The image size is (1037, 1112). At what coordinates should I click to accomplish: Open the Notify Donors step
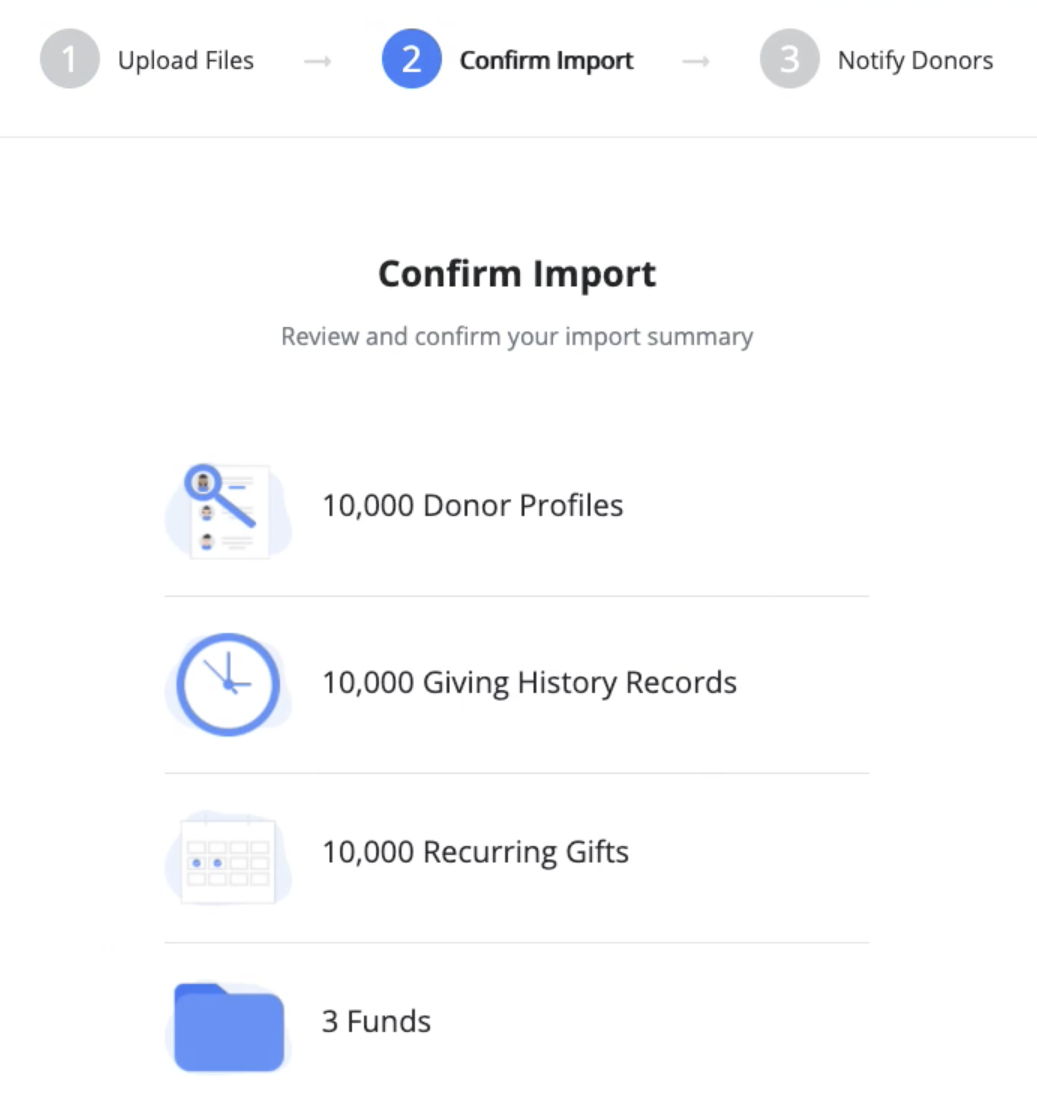coord(915,60)
